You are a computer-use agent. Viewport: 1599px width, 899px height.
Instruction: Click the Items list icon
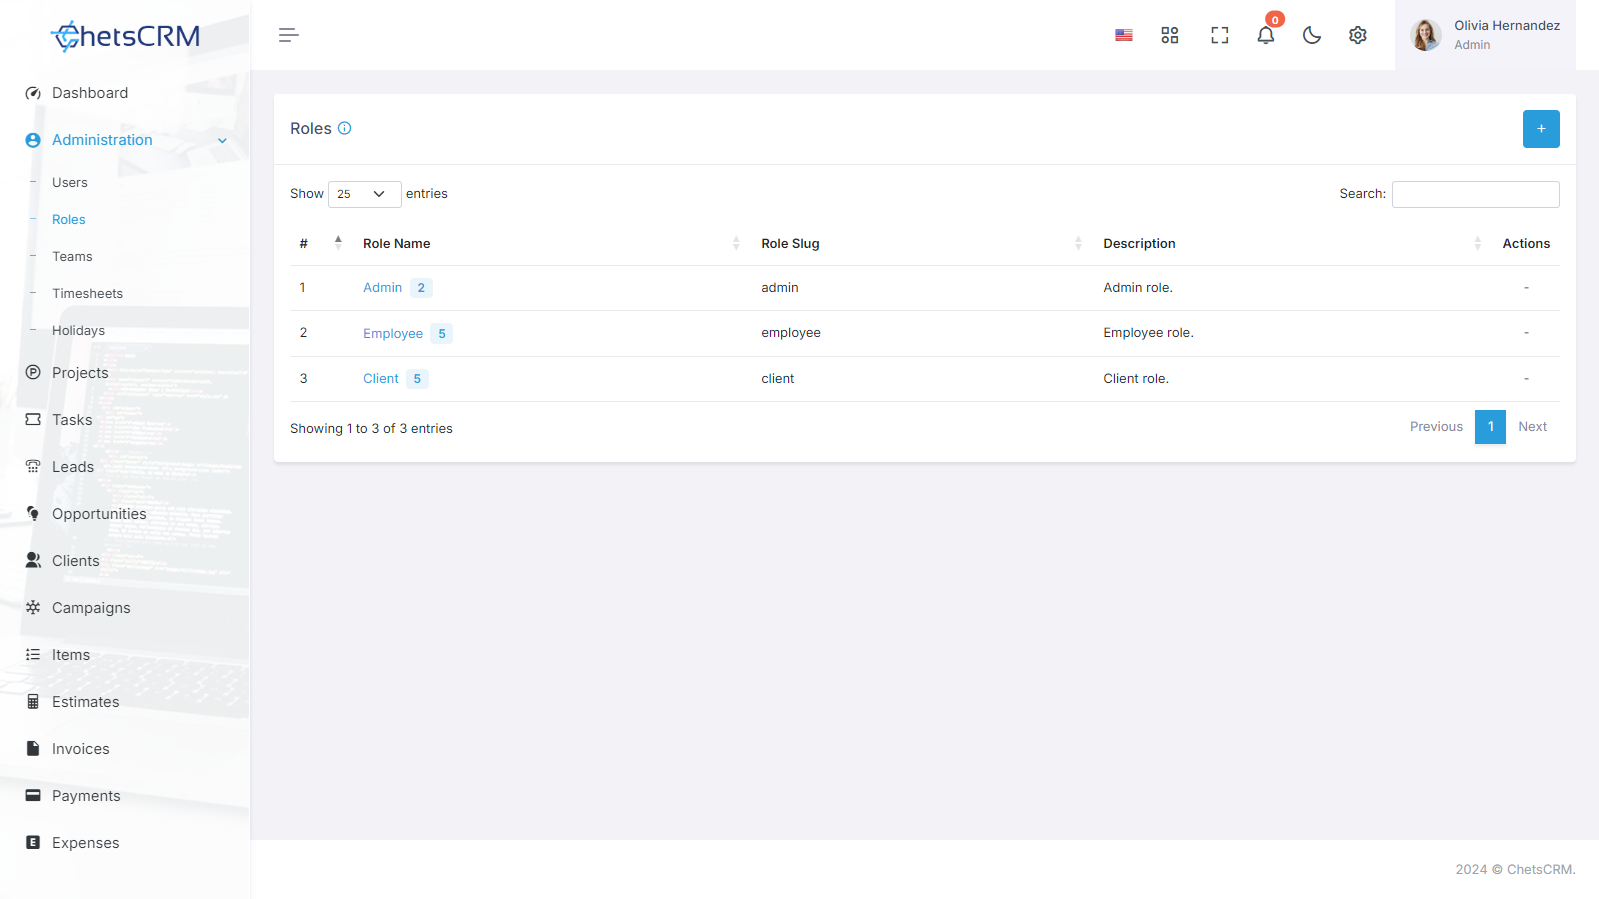tap(33, 654)
